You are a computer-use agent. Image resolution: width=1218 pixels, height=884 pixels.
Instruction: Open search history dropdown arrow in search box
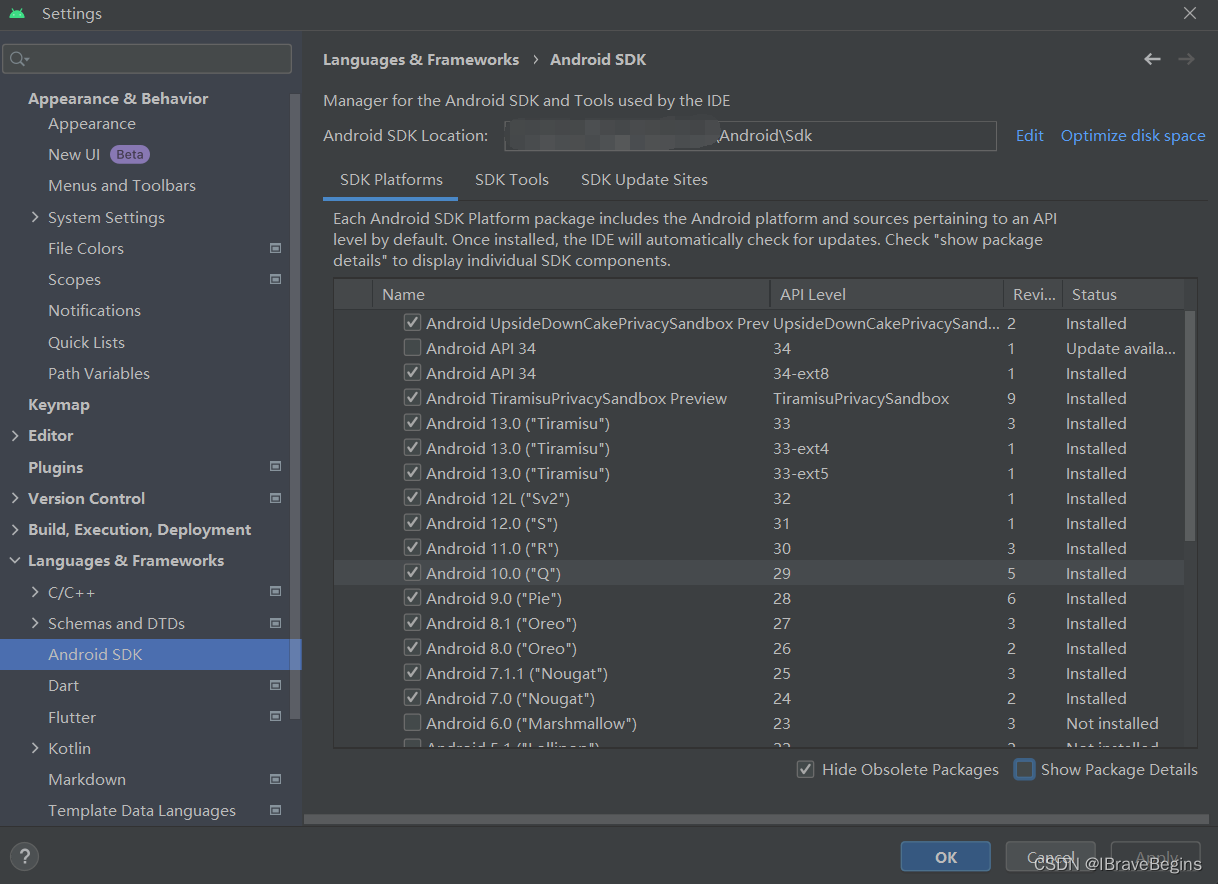click(27, 61)
